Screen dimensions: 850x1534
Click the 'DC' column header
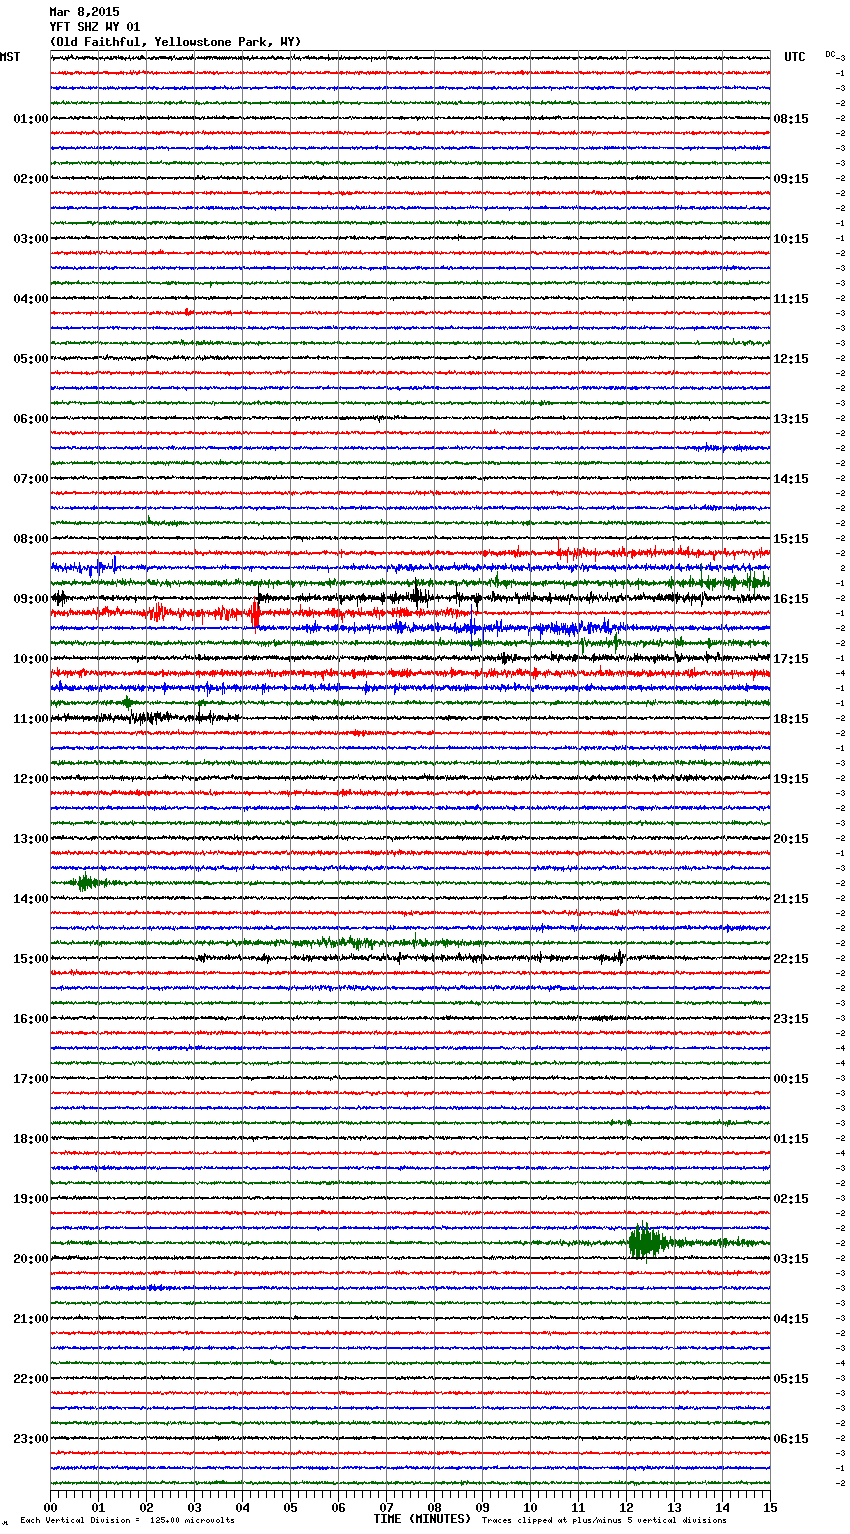(830, 54)
